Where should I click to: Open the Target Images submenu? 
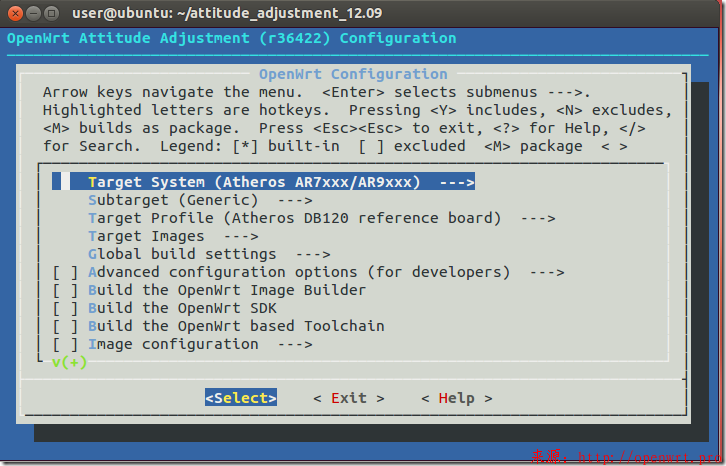(x=173, y=236)
